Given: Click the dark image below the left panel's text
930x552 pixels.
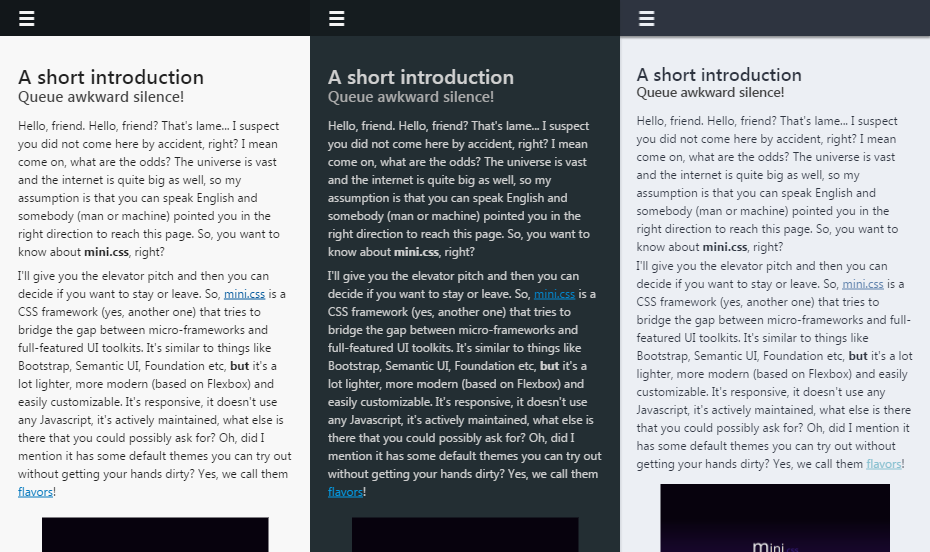Looking at the screenshot, I should (x=155, y=535).
